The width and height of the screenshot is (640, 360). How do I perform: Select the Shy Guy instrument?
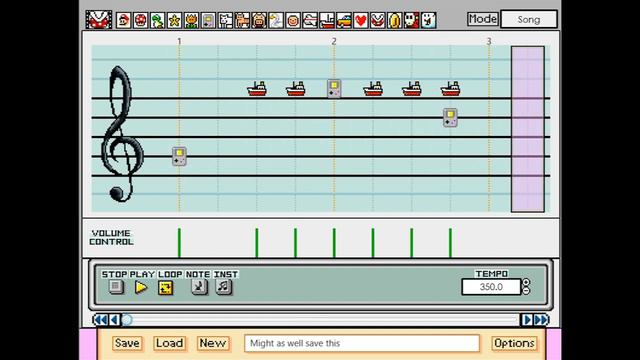(x=412, y=20)
